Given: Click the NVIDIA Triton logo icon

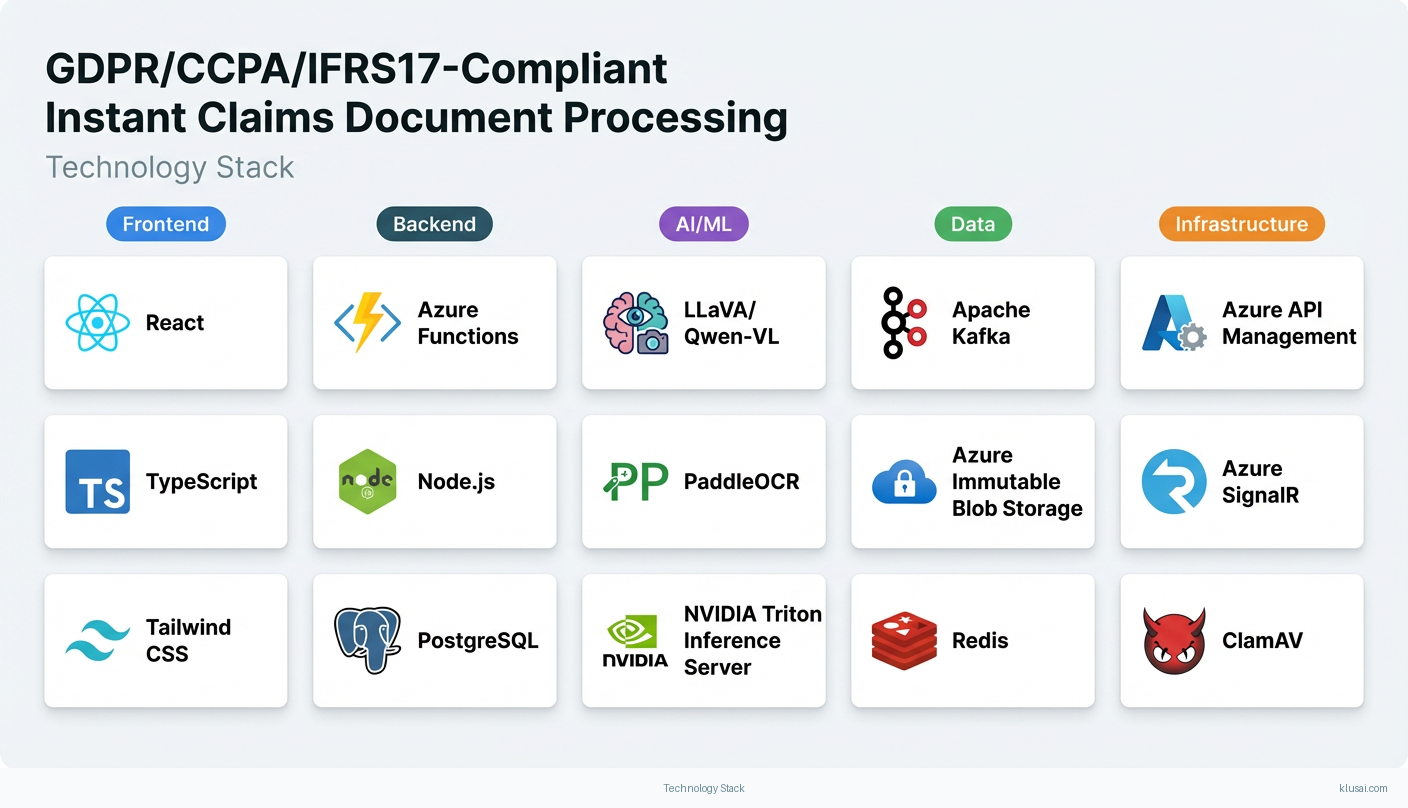Looking at the screenshot, I should 636,640.
